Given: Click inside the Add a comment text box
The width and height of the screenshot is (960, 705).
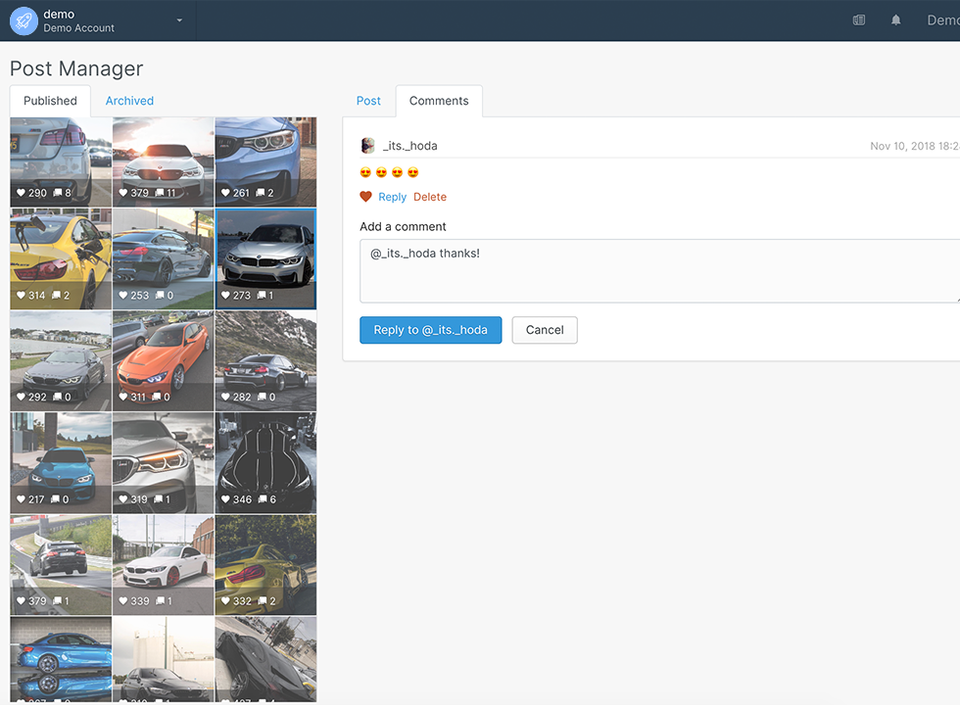Looking at the screenshot, I should click(658, 270).
